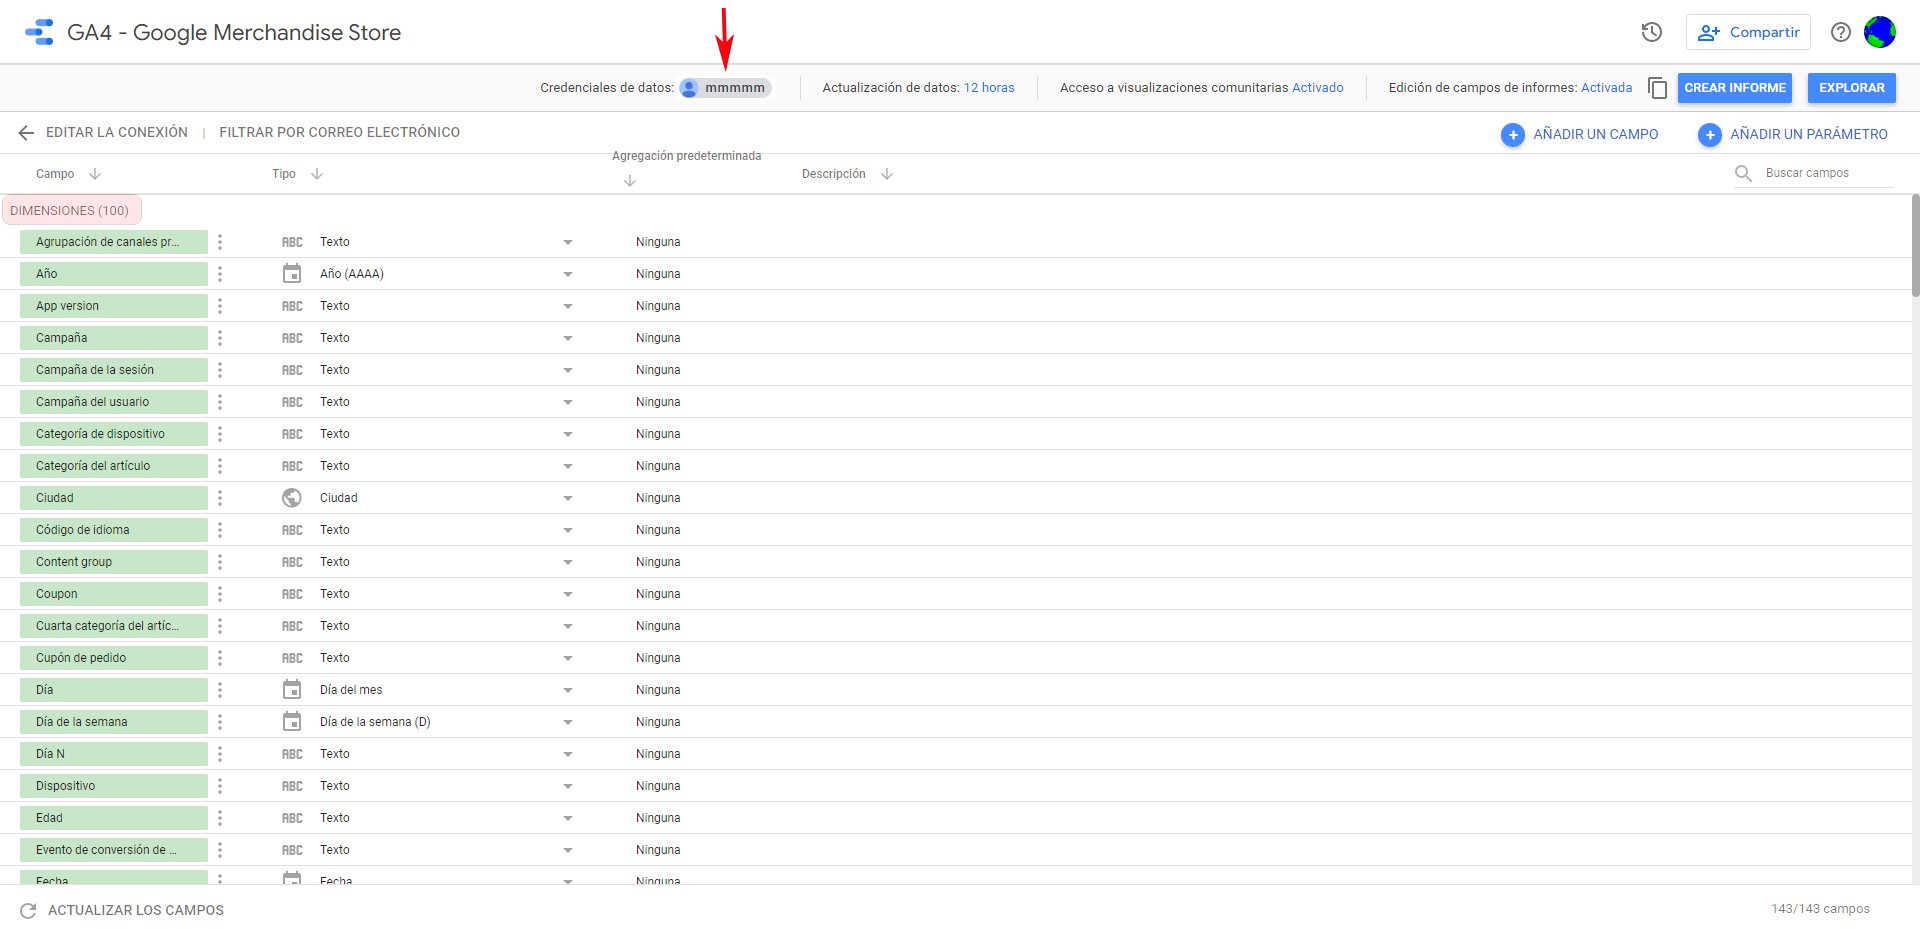Click the Compartir button
1920x929 pixels.
coord(1748,32)
